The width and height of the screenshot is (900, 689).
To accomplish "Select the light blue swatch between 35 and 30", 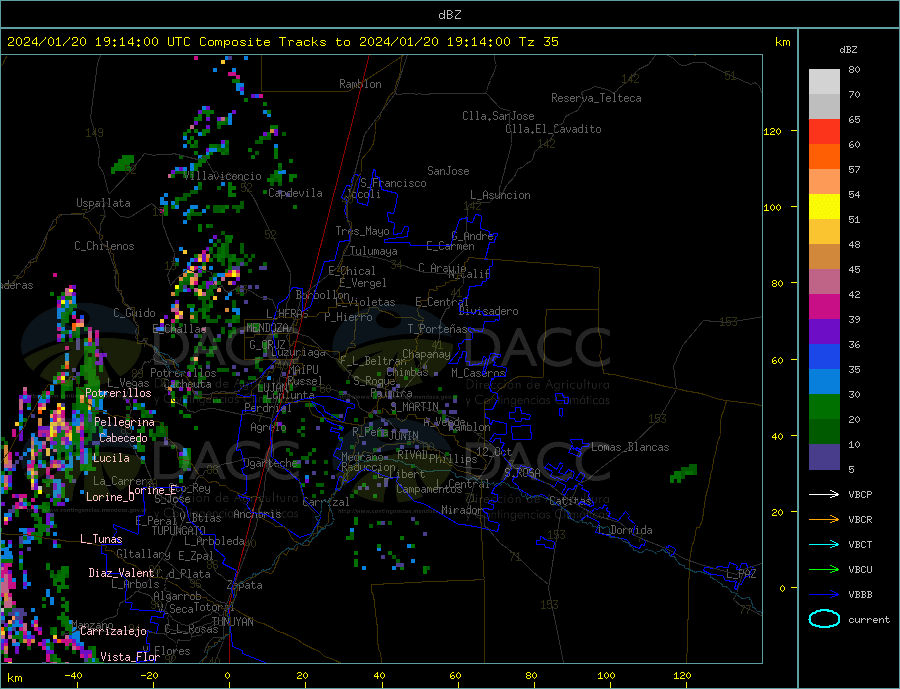I will pyautogui.click(x=824, y=382).
